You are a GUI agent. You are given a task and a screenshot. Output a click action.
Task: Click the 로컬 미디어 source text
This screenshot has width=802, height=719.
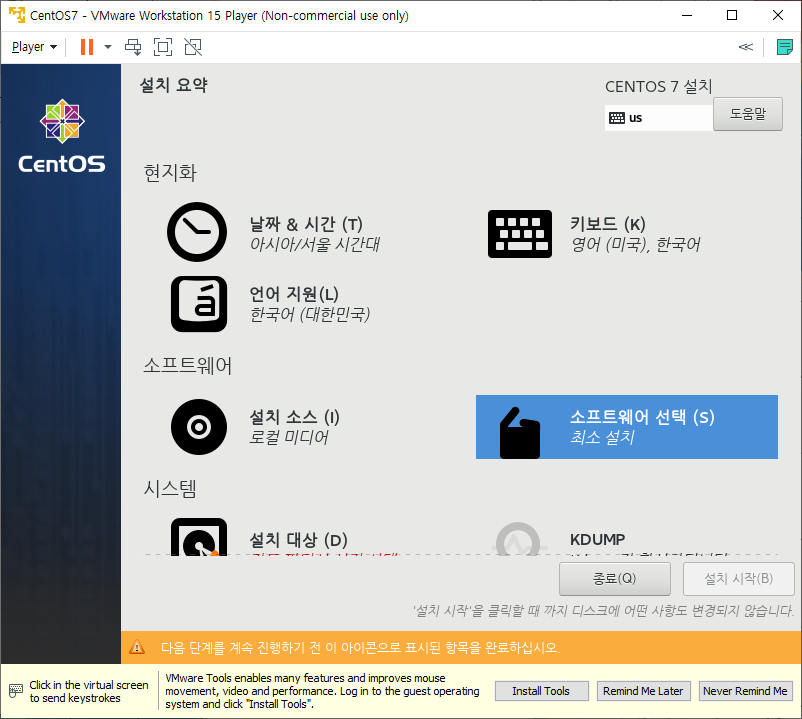288,437
